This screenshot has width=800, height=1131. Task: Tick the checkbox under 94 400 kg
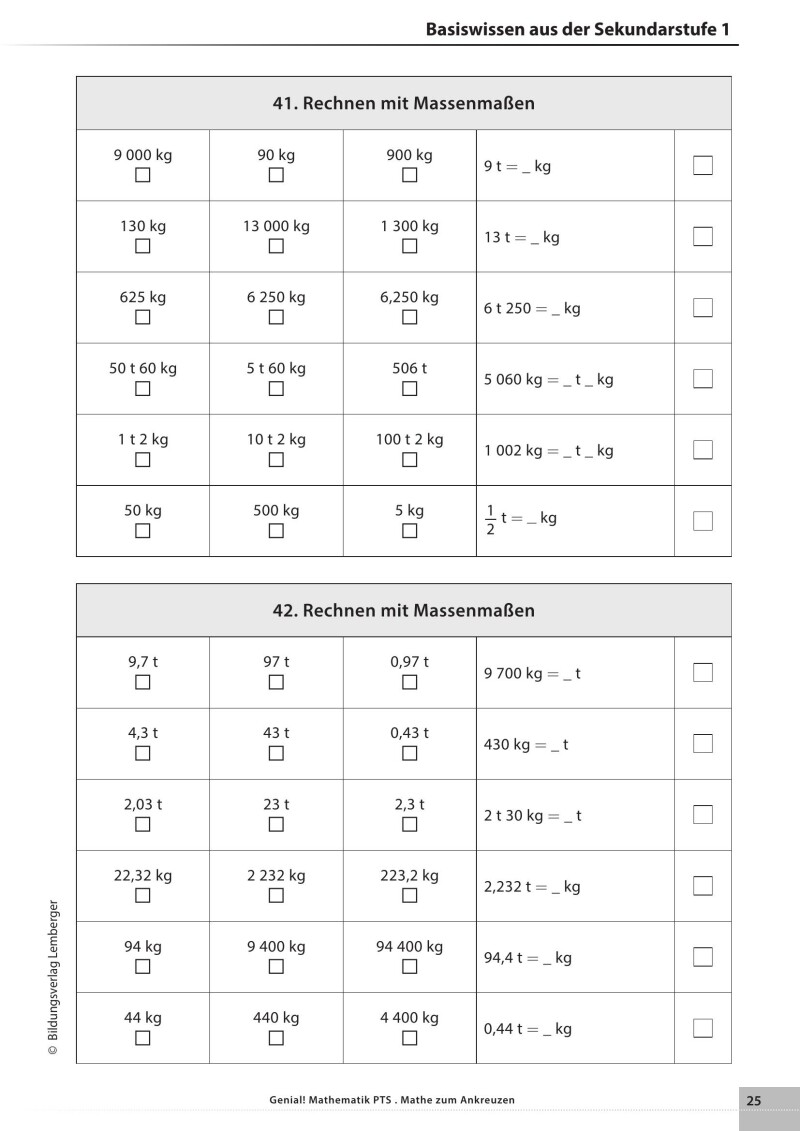[x=409, y=966]
